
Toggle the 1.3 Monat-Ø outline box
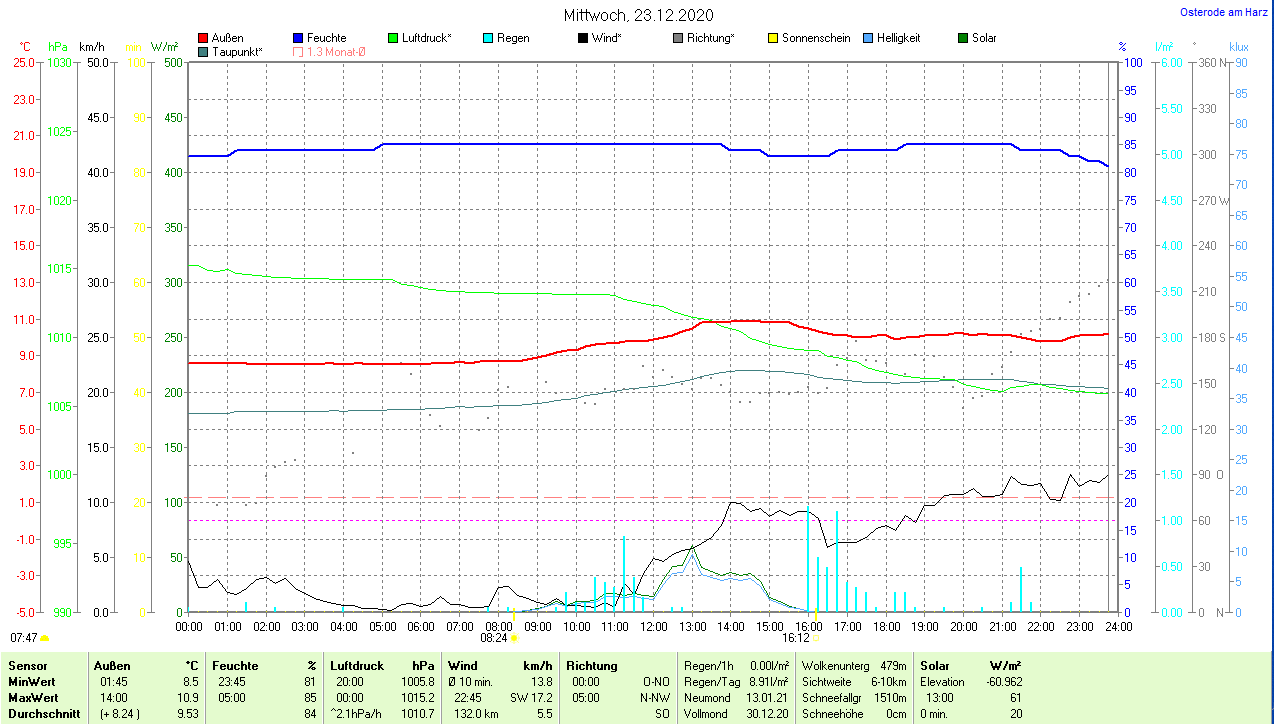(298, 52)
